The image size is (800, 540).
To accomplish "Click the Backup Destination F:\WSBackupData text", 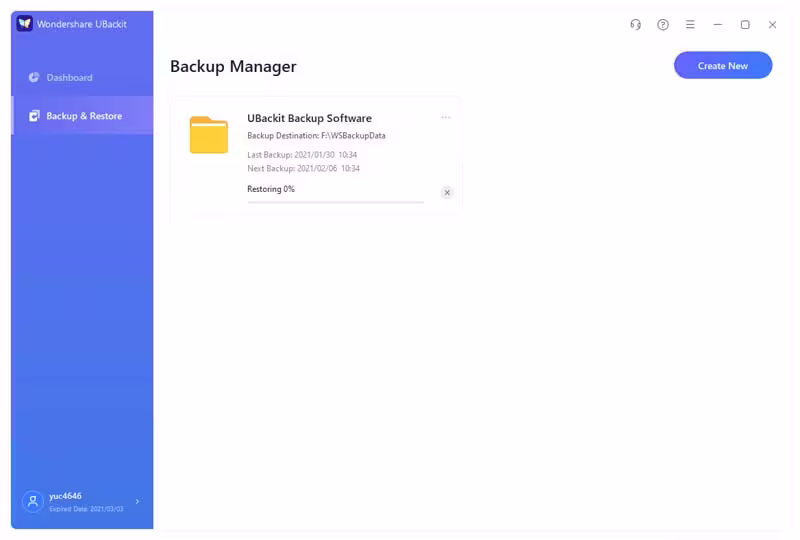I will pos(316,136).
